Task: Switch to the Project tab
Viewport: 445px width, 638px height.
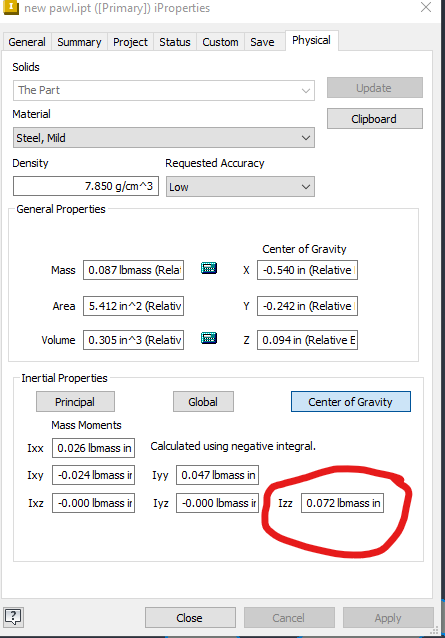Action: tap(130, 42)
